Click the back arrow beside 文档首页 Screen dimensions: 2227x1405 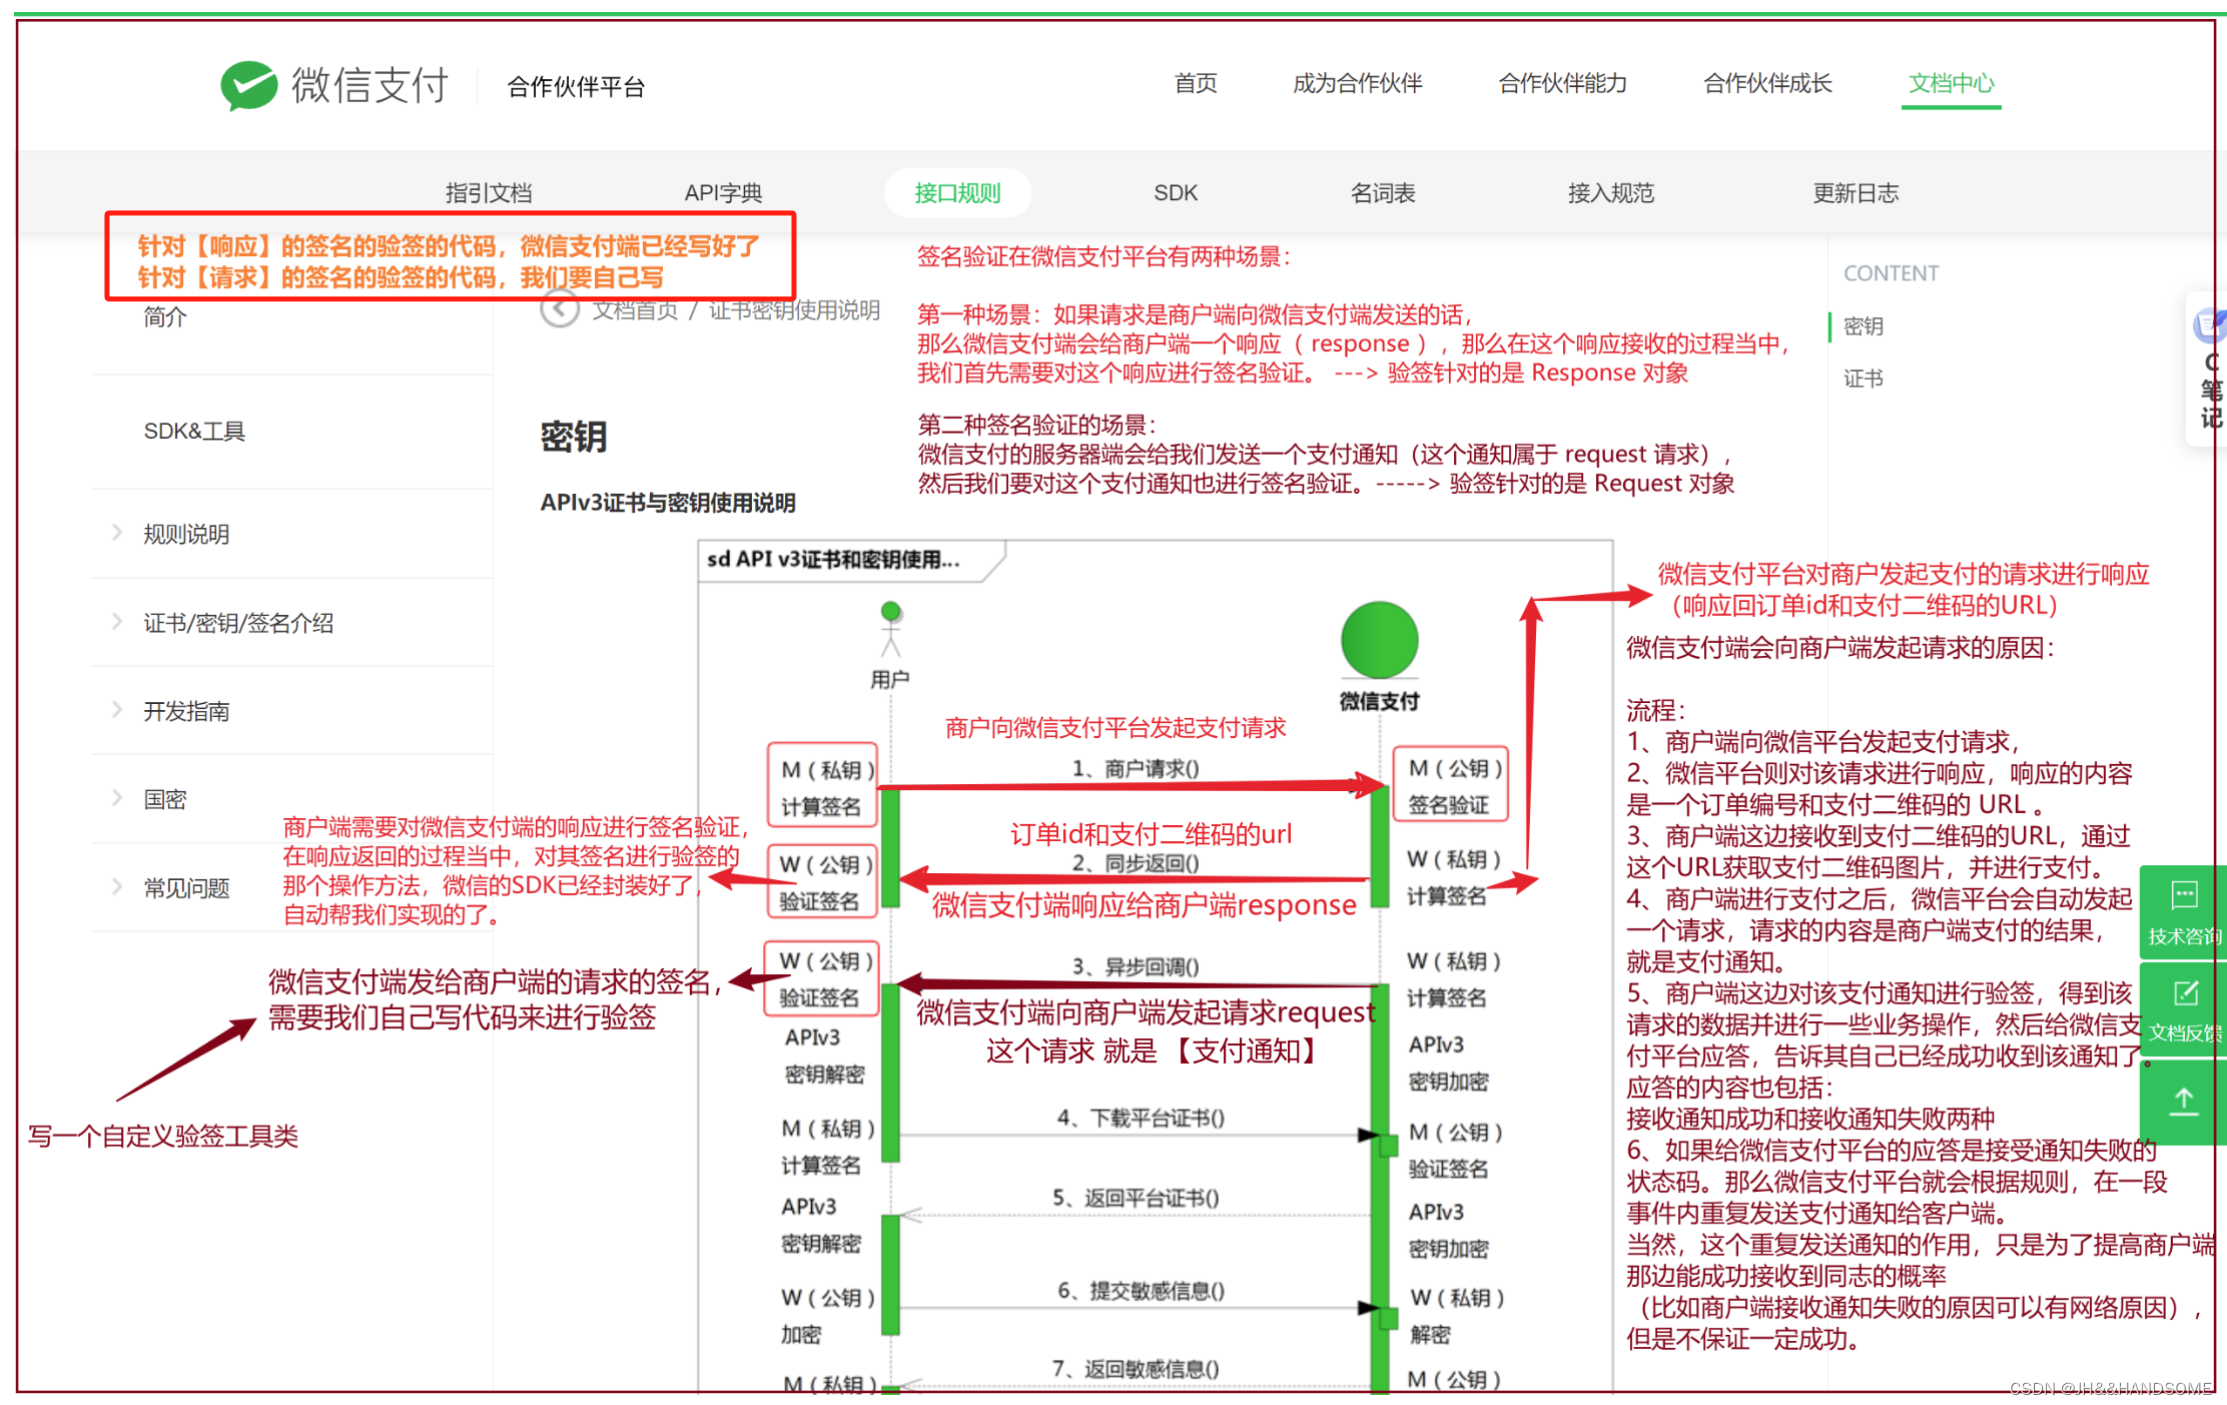coord(559,309)
